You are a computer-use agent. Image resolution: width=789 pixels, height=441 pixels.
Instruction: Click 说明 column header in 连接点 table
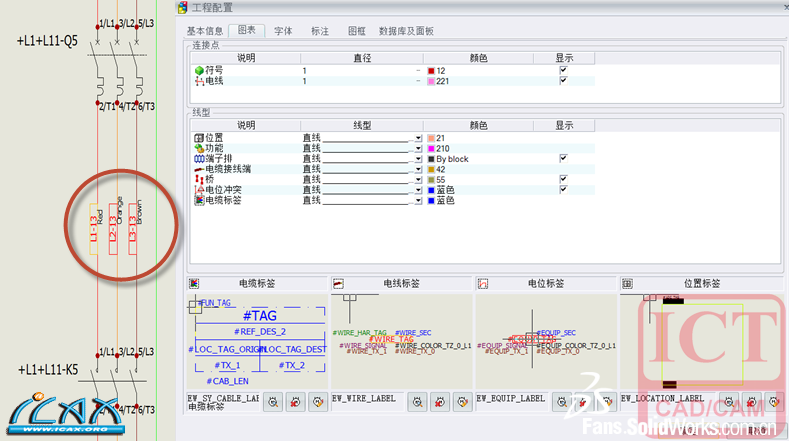[x=246, y=58]
